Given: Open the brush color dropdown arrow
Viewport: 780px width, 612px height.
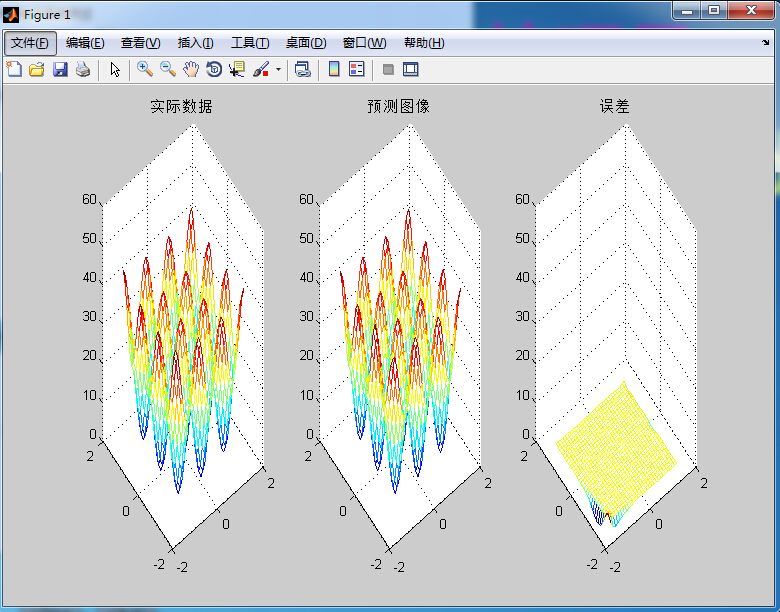Looking at the screenshot, I should point(278,69).
